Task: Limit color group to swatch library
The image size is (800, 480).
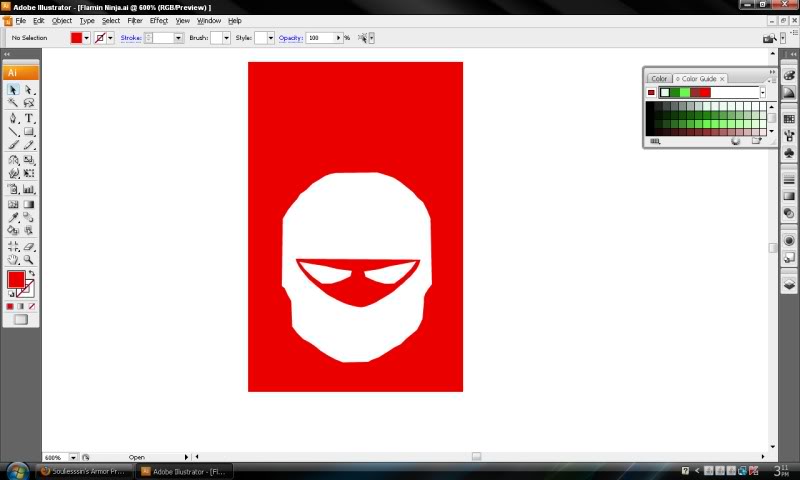Action: (x=655, y=141)
